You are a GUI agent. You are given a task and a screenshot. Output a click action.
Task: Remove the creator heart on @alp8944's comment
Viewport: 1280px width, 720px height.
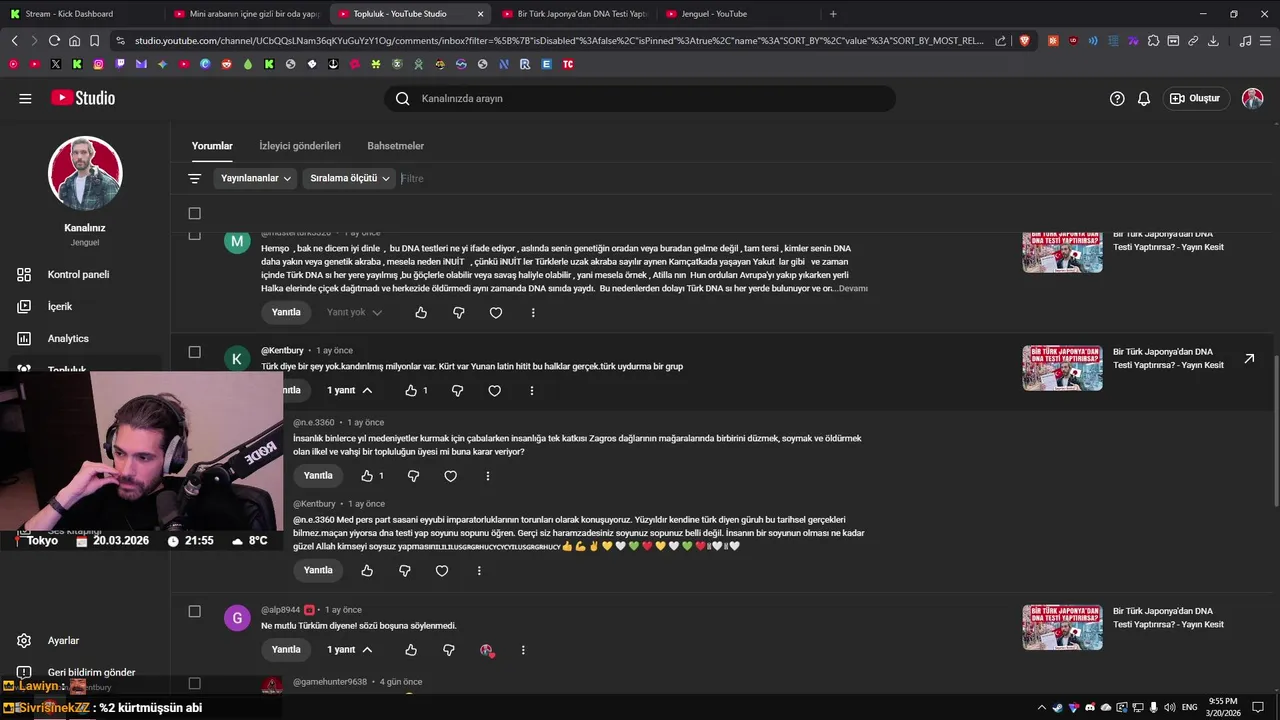click(486, 650)
